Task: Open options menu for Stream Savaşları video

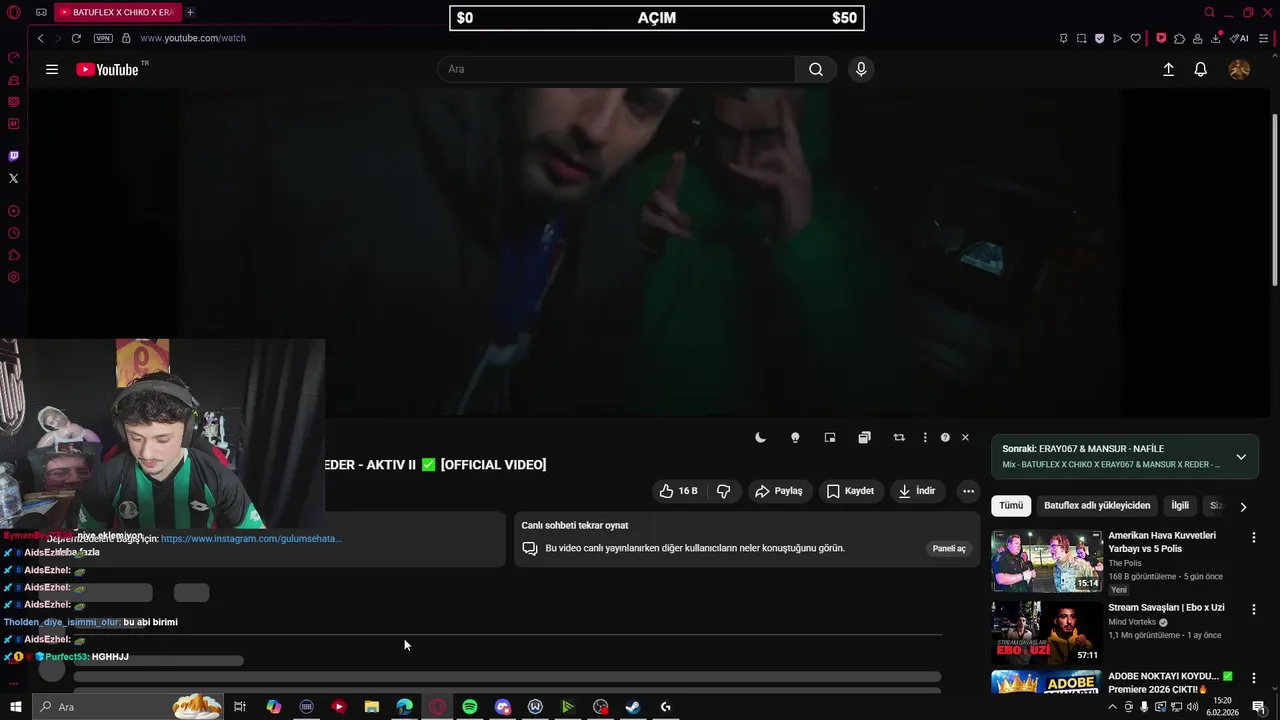Action: coord(1253,609)
